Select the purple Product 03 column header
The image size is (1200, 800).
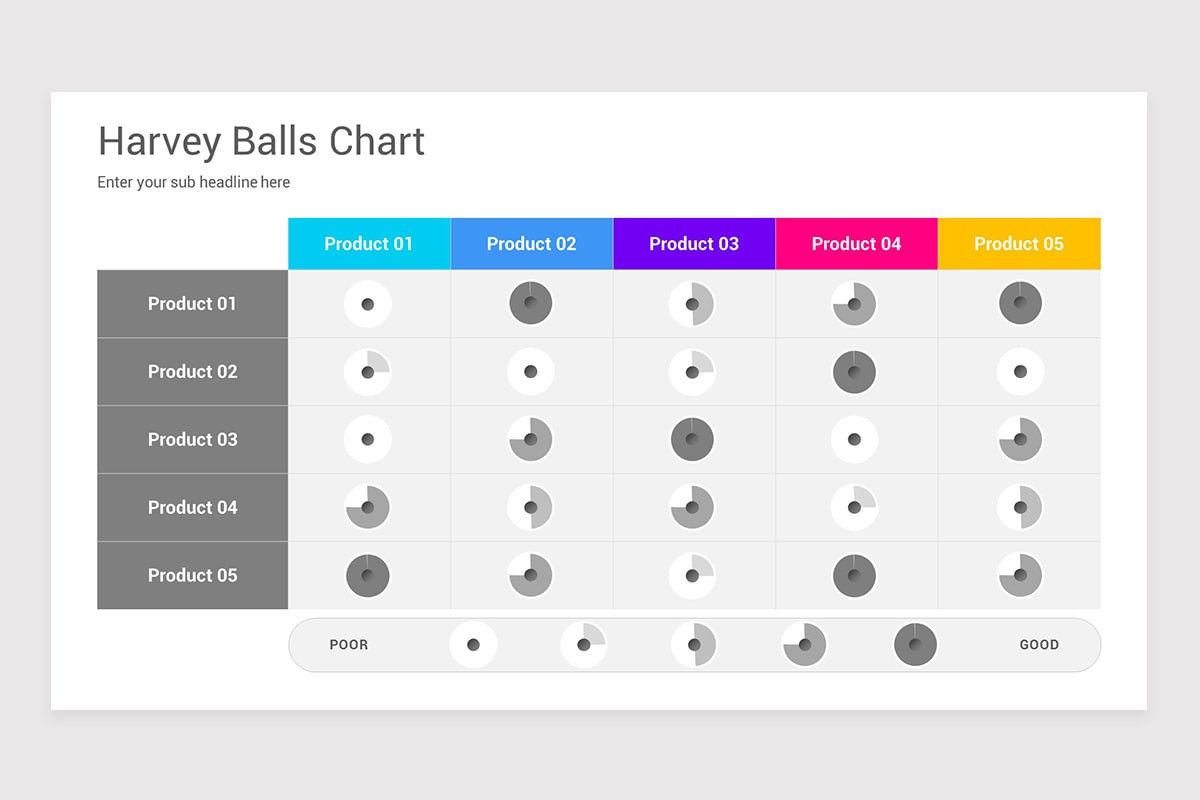click(x=694, y=244)
